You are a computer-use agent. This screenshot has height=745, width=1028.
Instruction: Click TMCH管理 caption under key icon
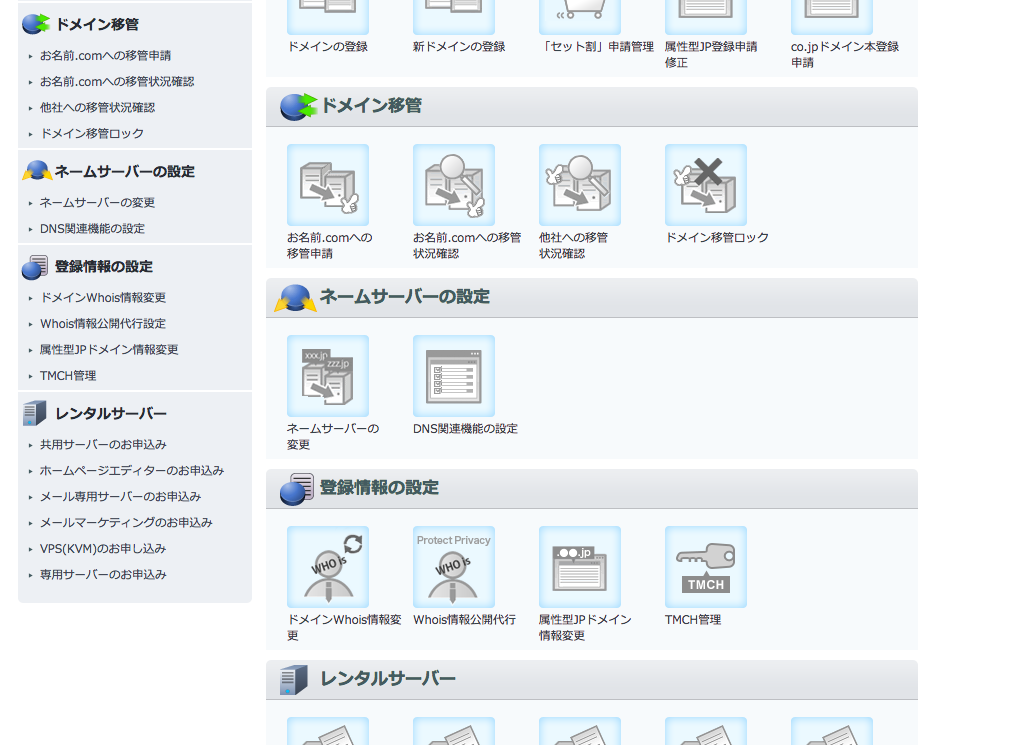point(693,620)
